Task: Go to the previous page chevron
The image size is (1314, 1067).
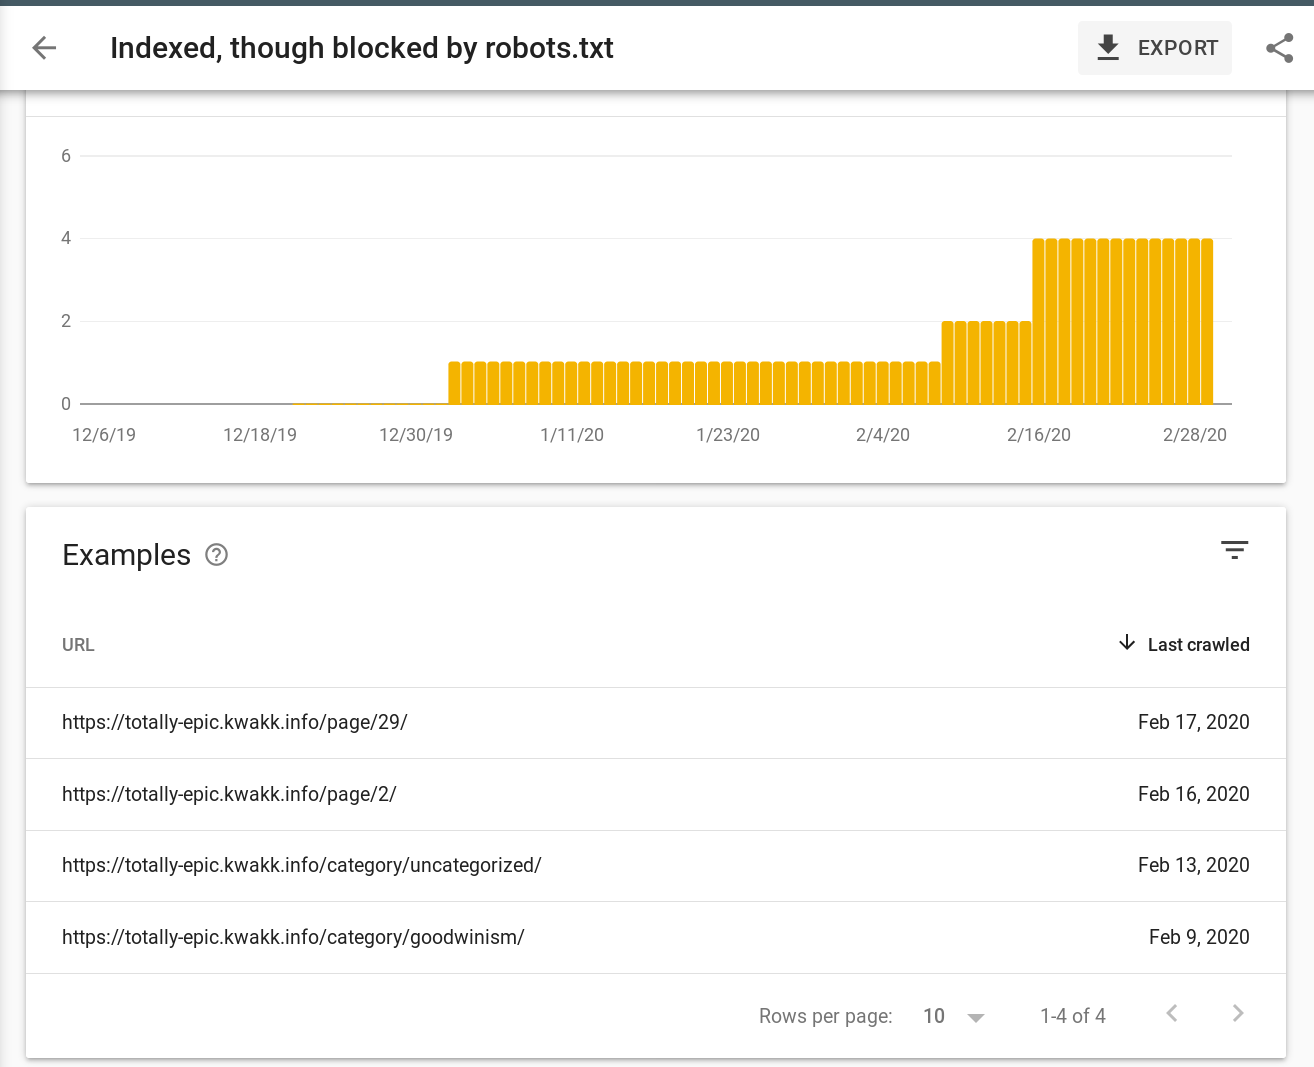Action: click(x=1172, y=1014)
